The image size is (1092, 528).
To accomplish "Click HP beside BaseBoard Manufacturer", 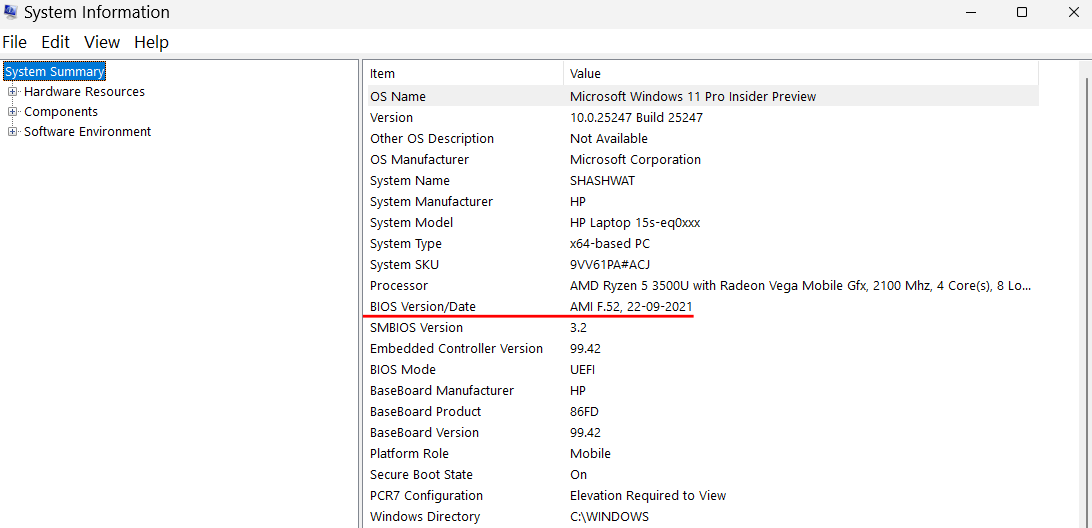I will pyautogui.click(x=578, y=391).
